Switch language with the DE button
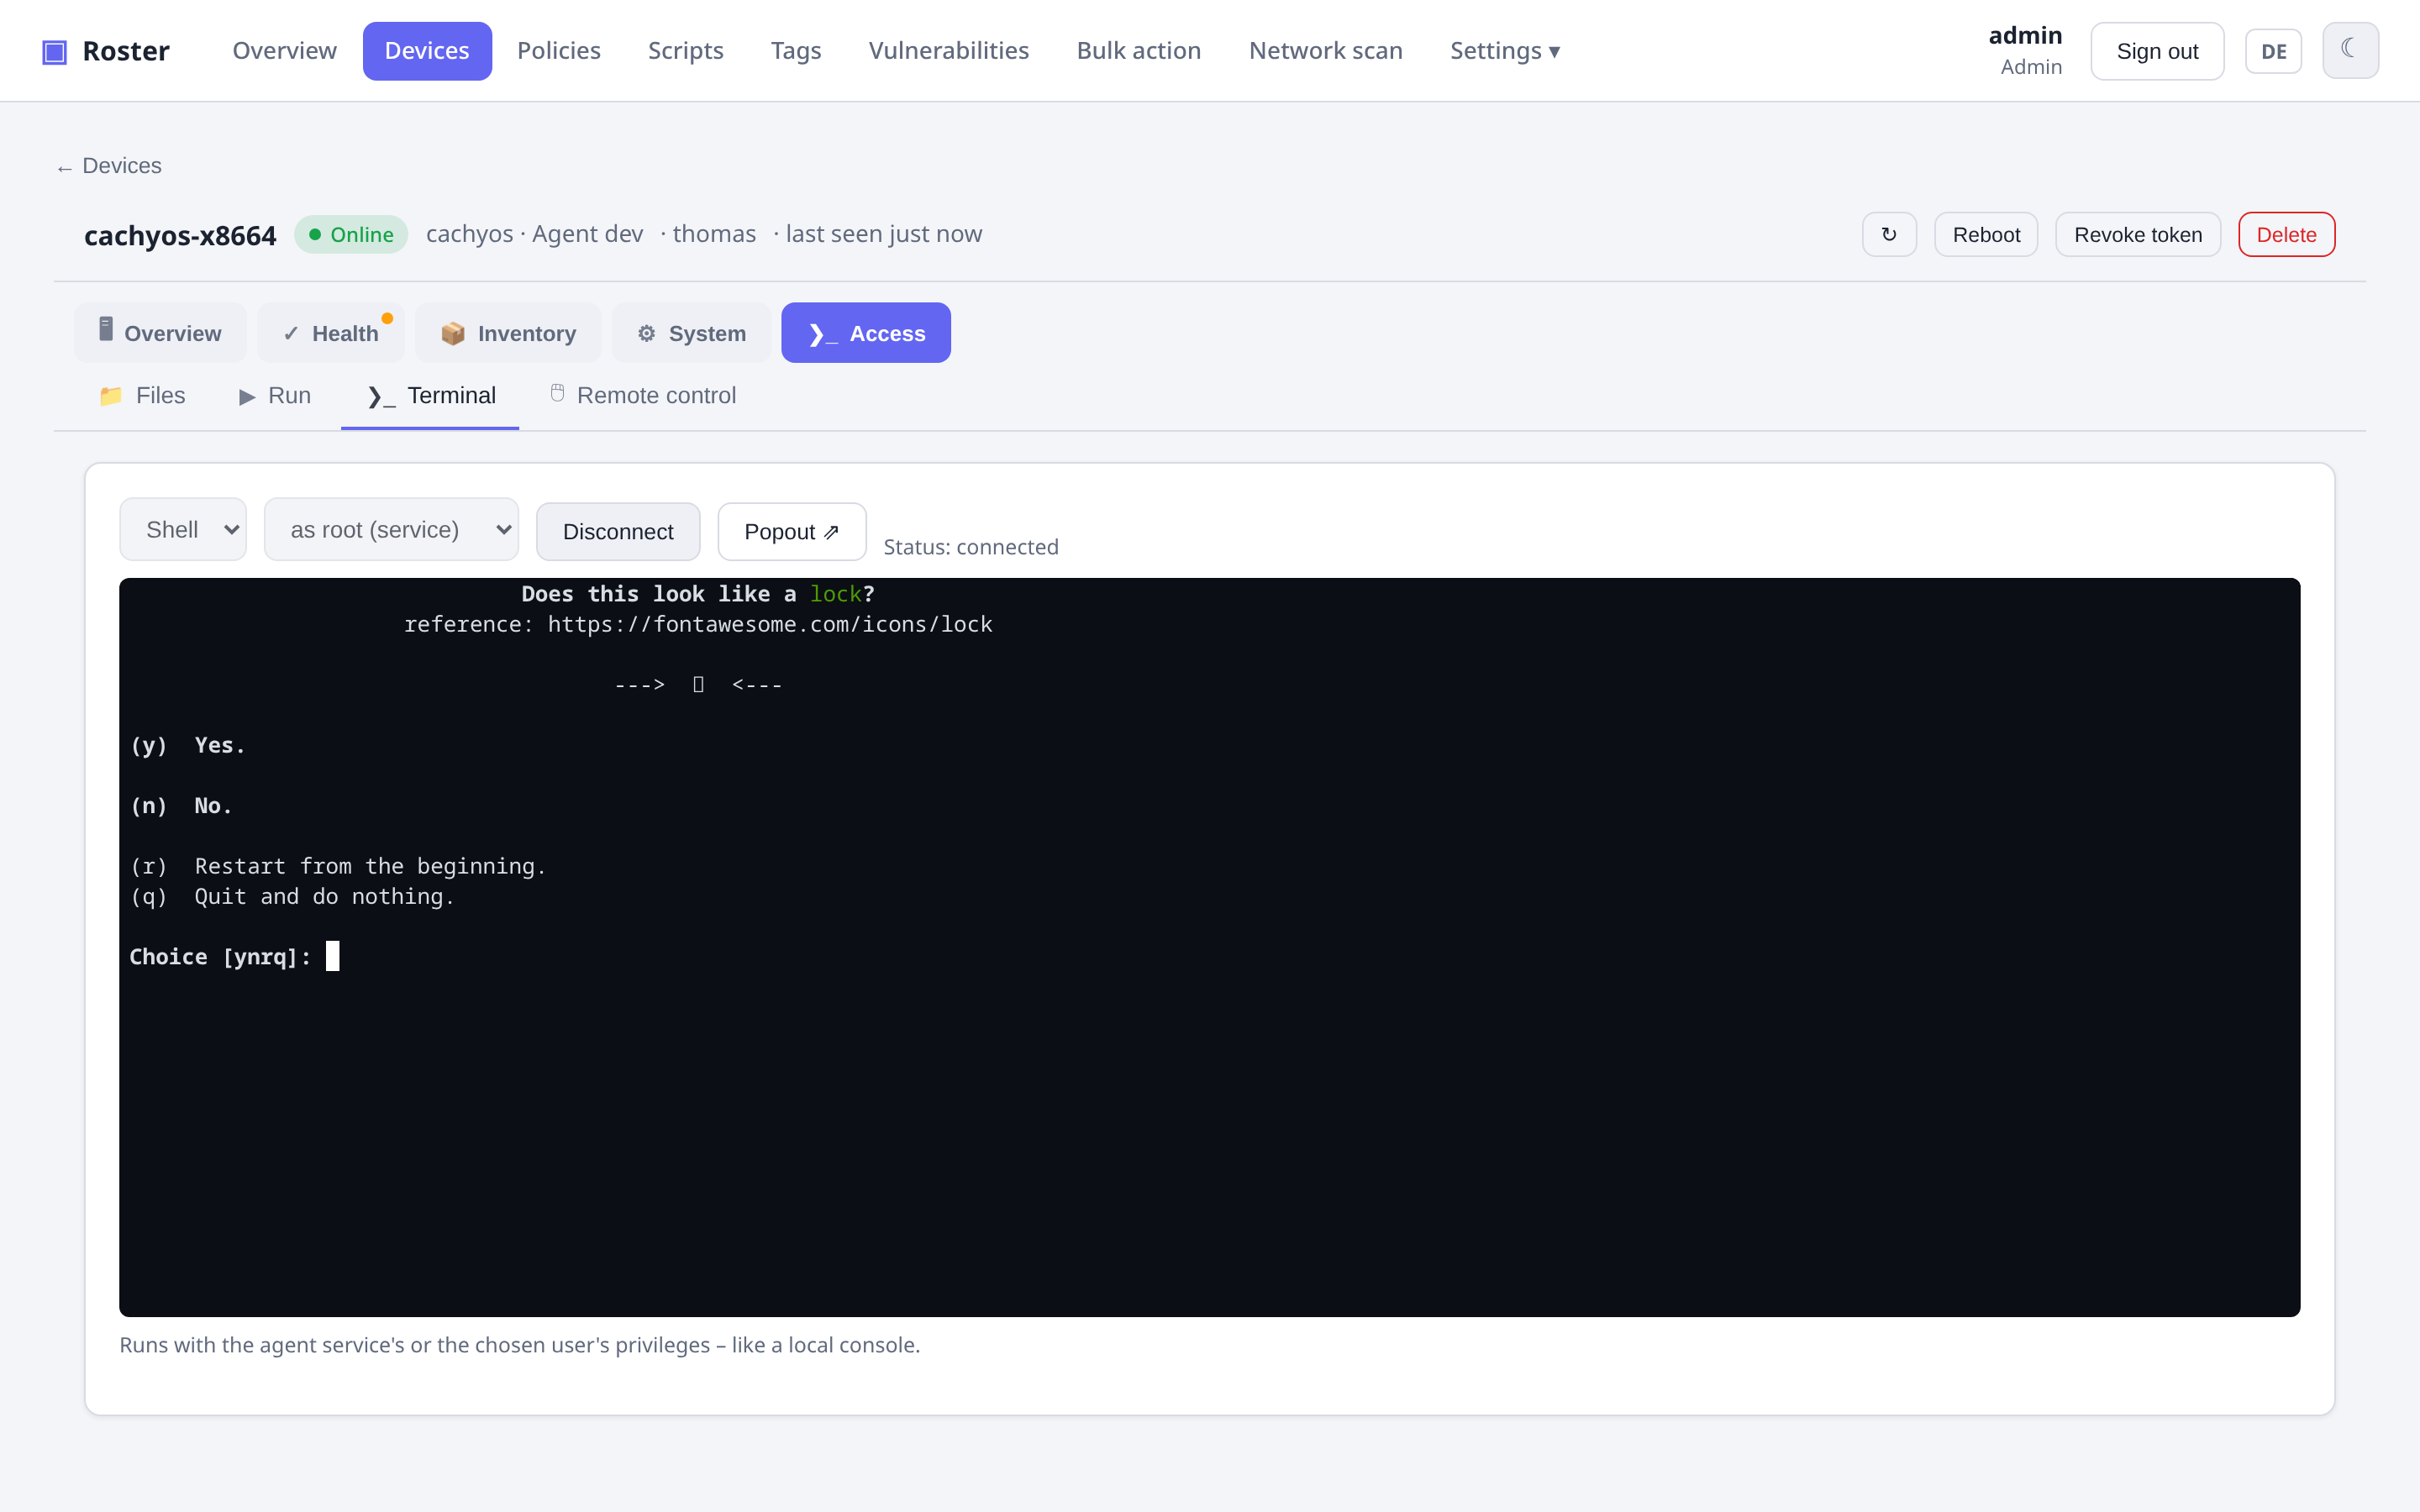The height and width of the screenshot is (1512, 2420). pos(2273,51)
